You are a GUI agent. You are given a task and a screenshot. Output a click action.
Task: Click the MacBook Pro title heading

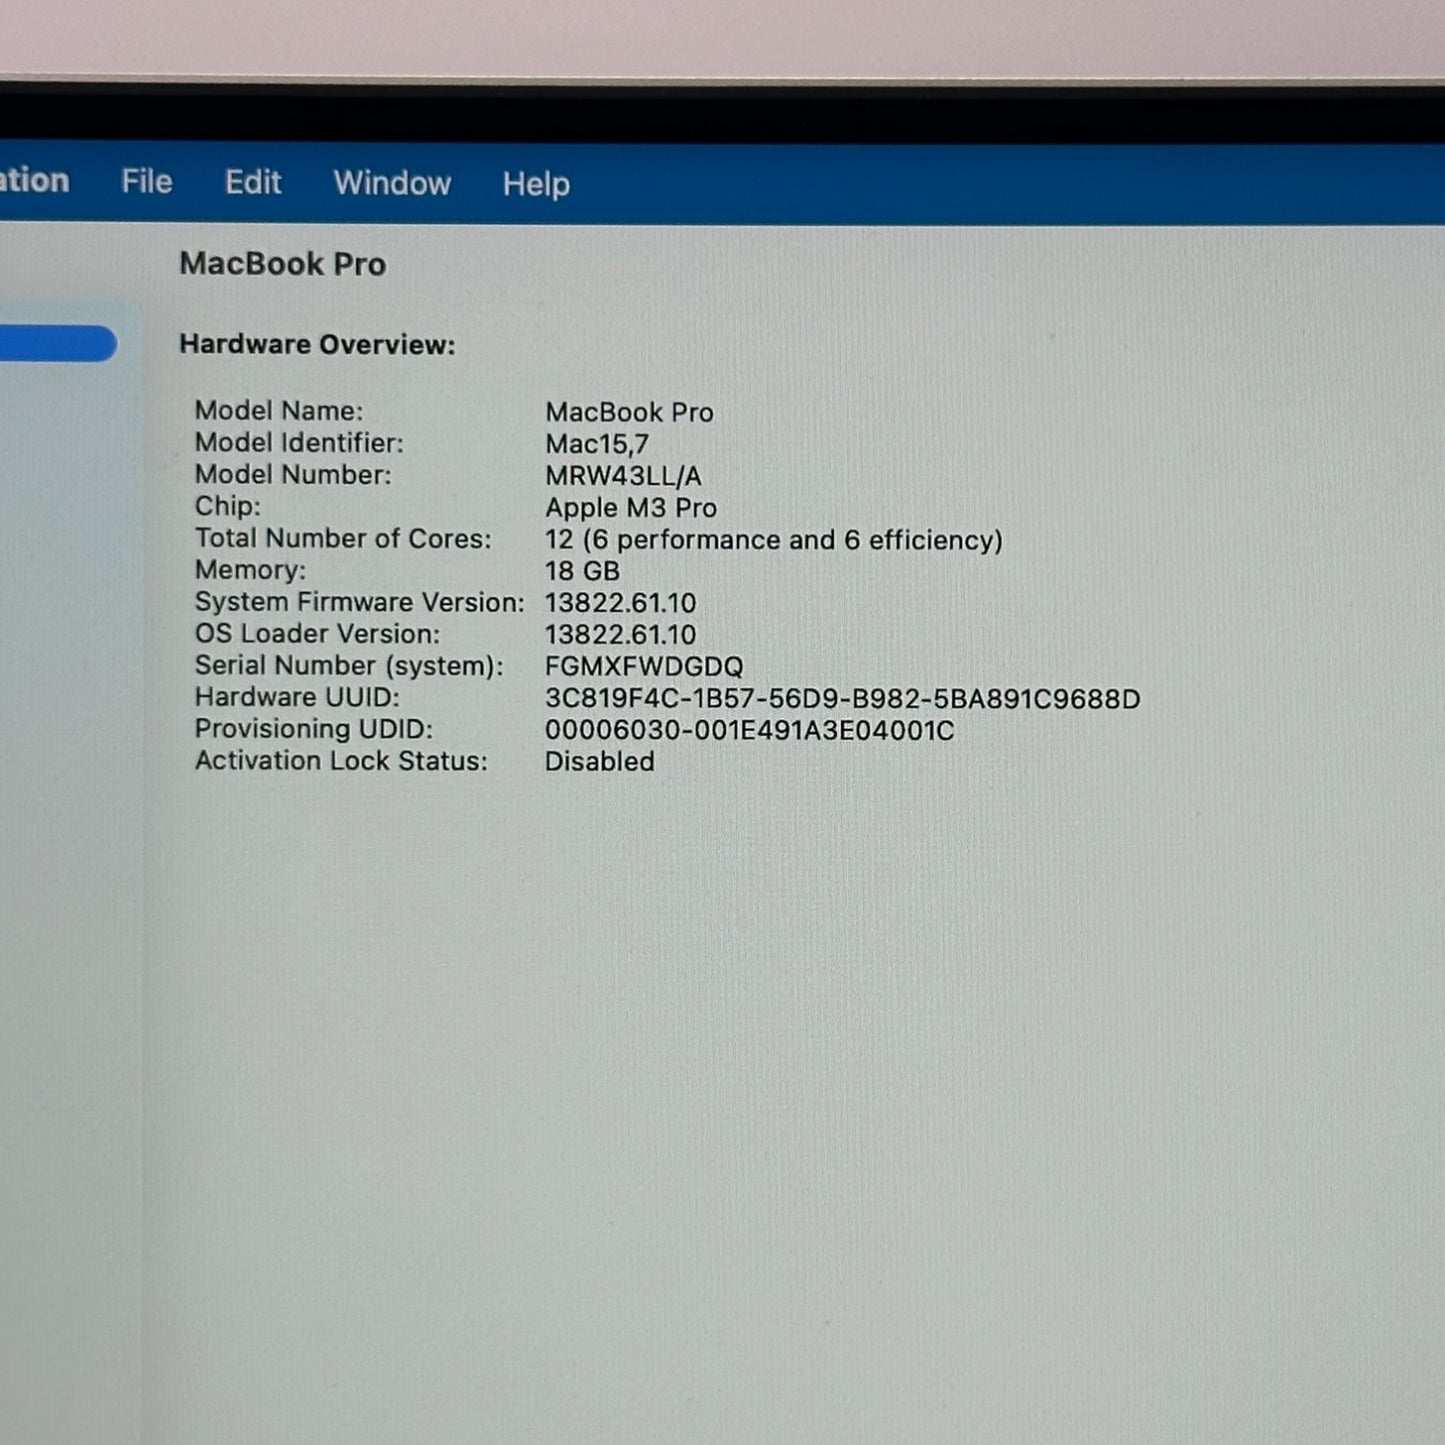point(282,264)
